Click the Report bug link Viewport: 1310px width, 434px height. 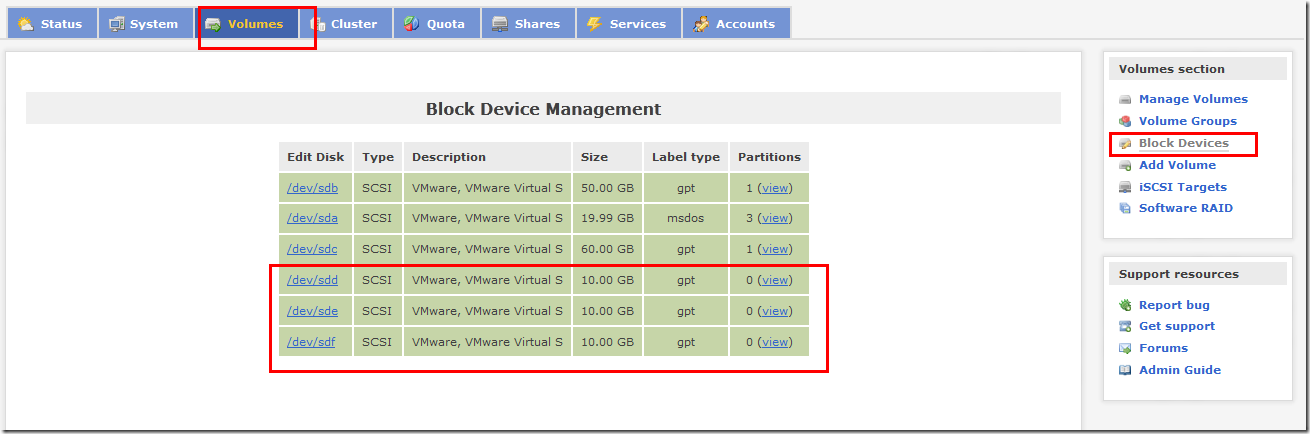1174,305
